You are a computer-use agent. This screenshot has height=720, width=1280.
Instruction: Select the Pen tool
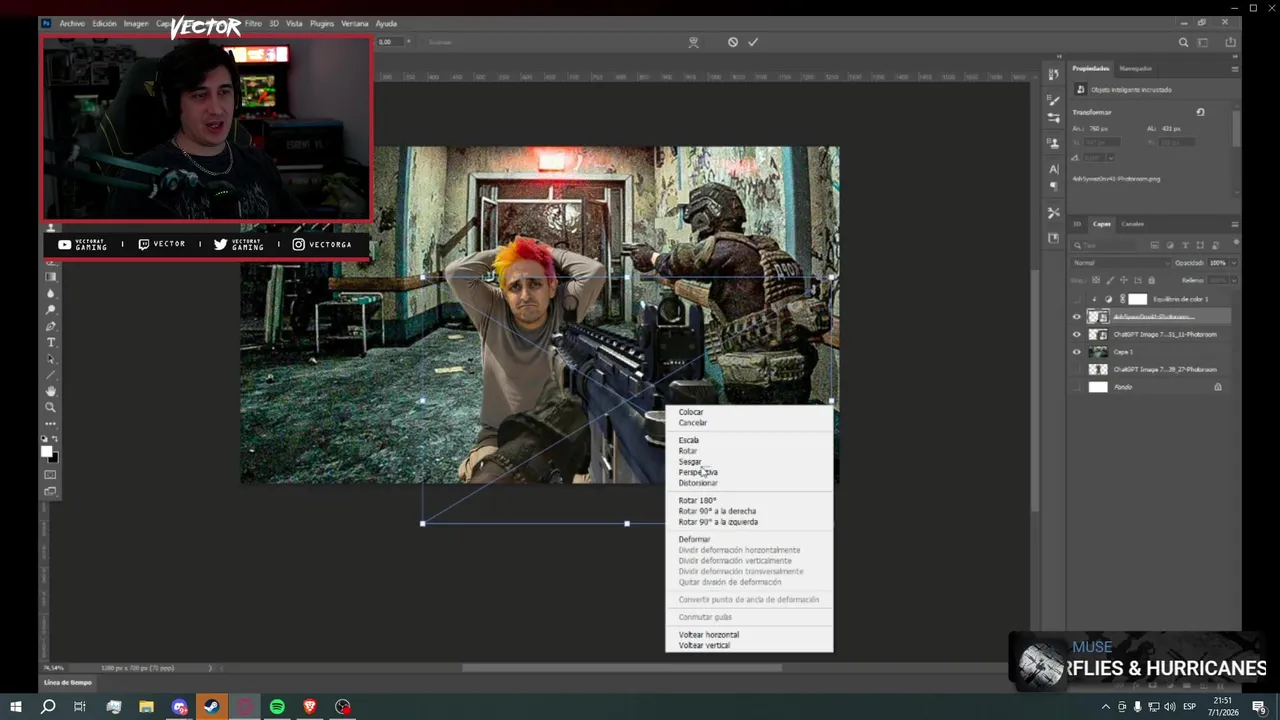pos(51,326)
